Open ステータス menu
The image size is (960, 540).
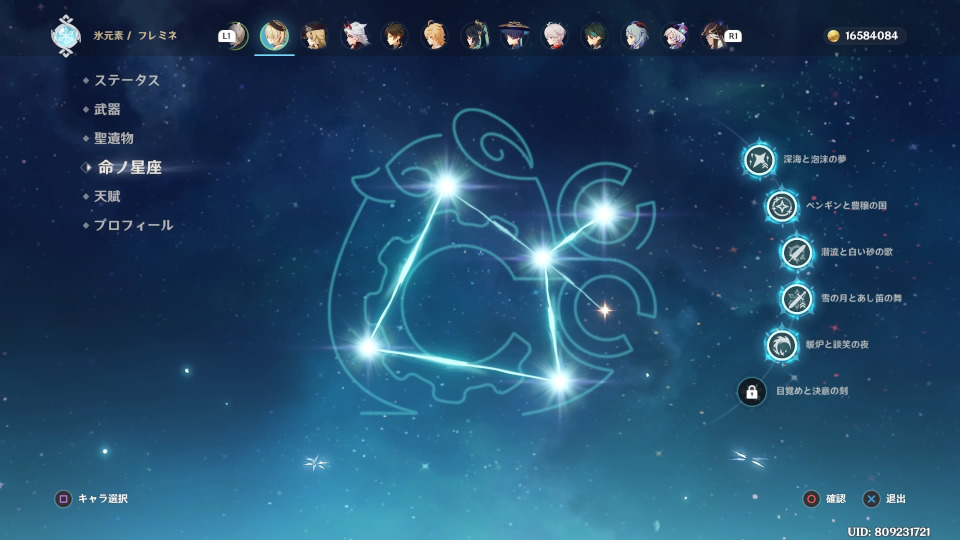[127, 80]
